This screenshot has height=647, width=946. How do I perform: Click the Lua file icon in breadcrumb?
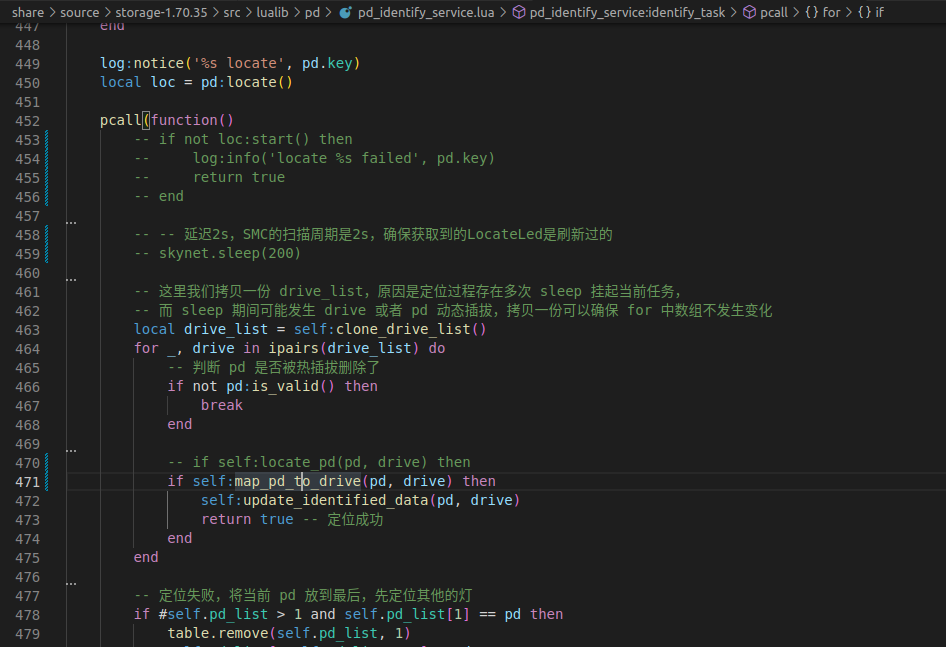pos(345,13)
